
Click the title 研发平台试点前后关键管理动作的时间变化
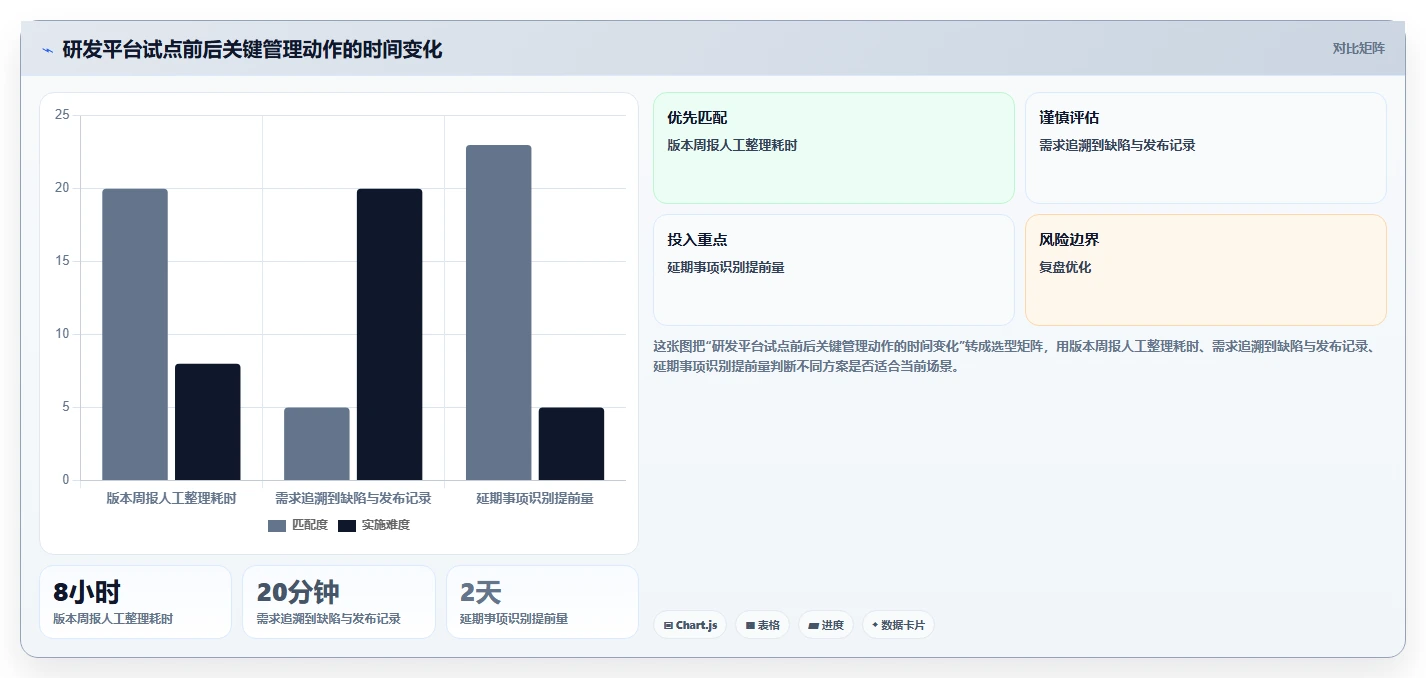click(252, 49)
